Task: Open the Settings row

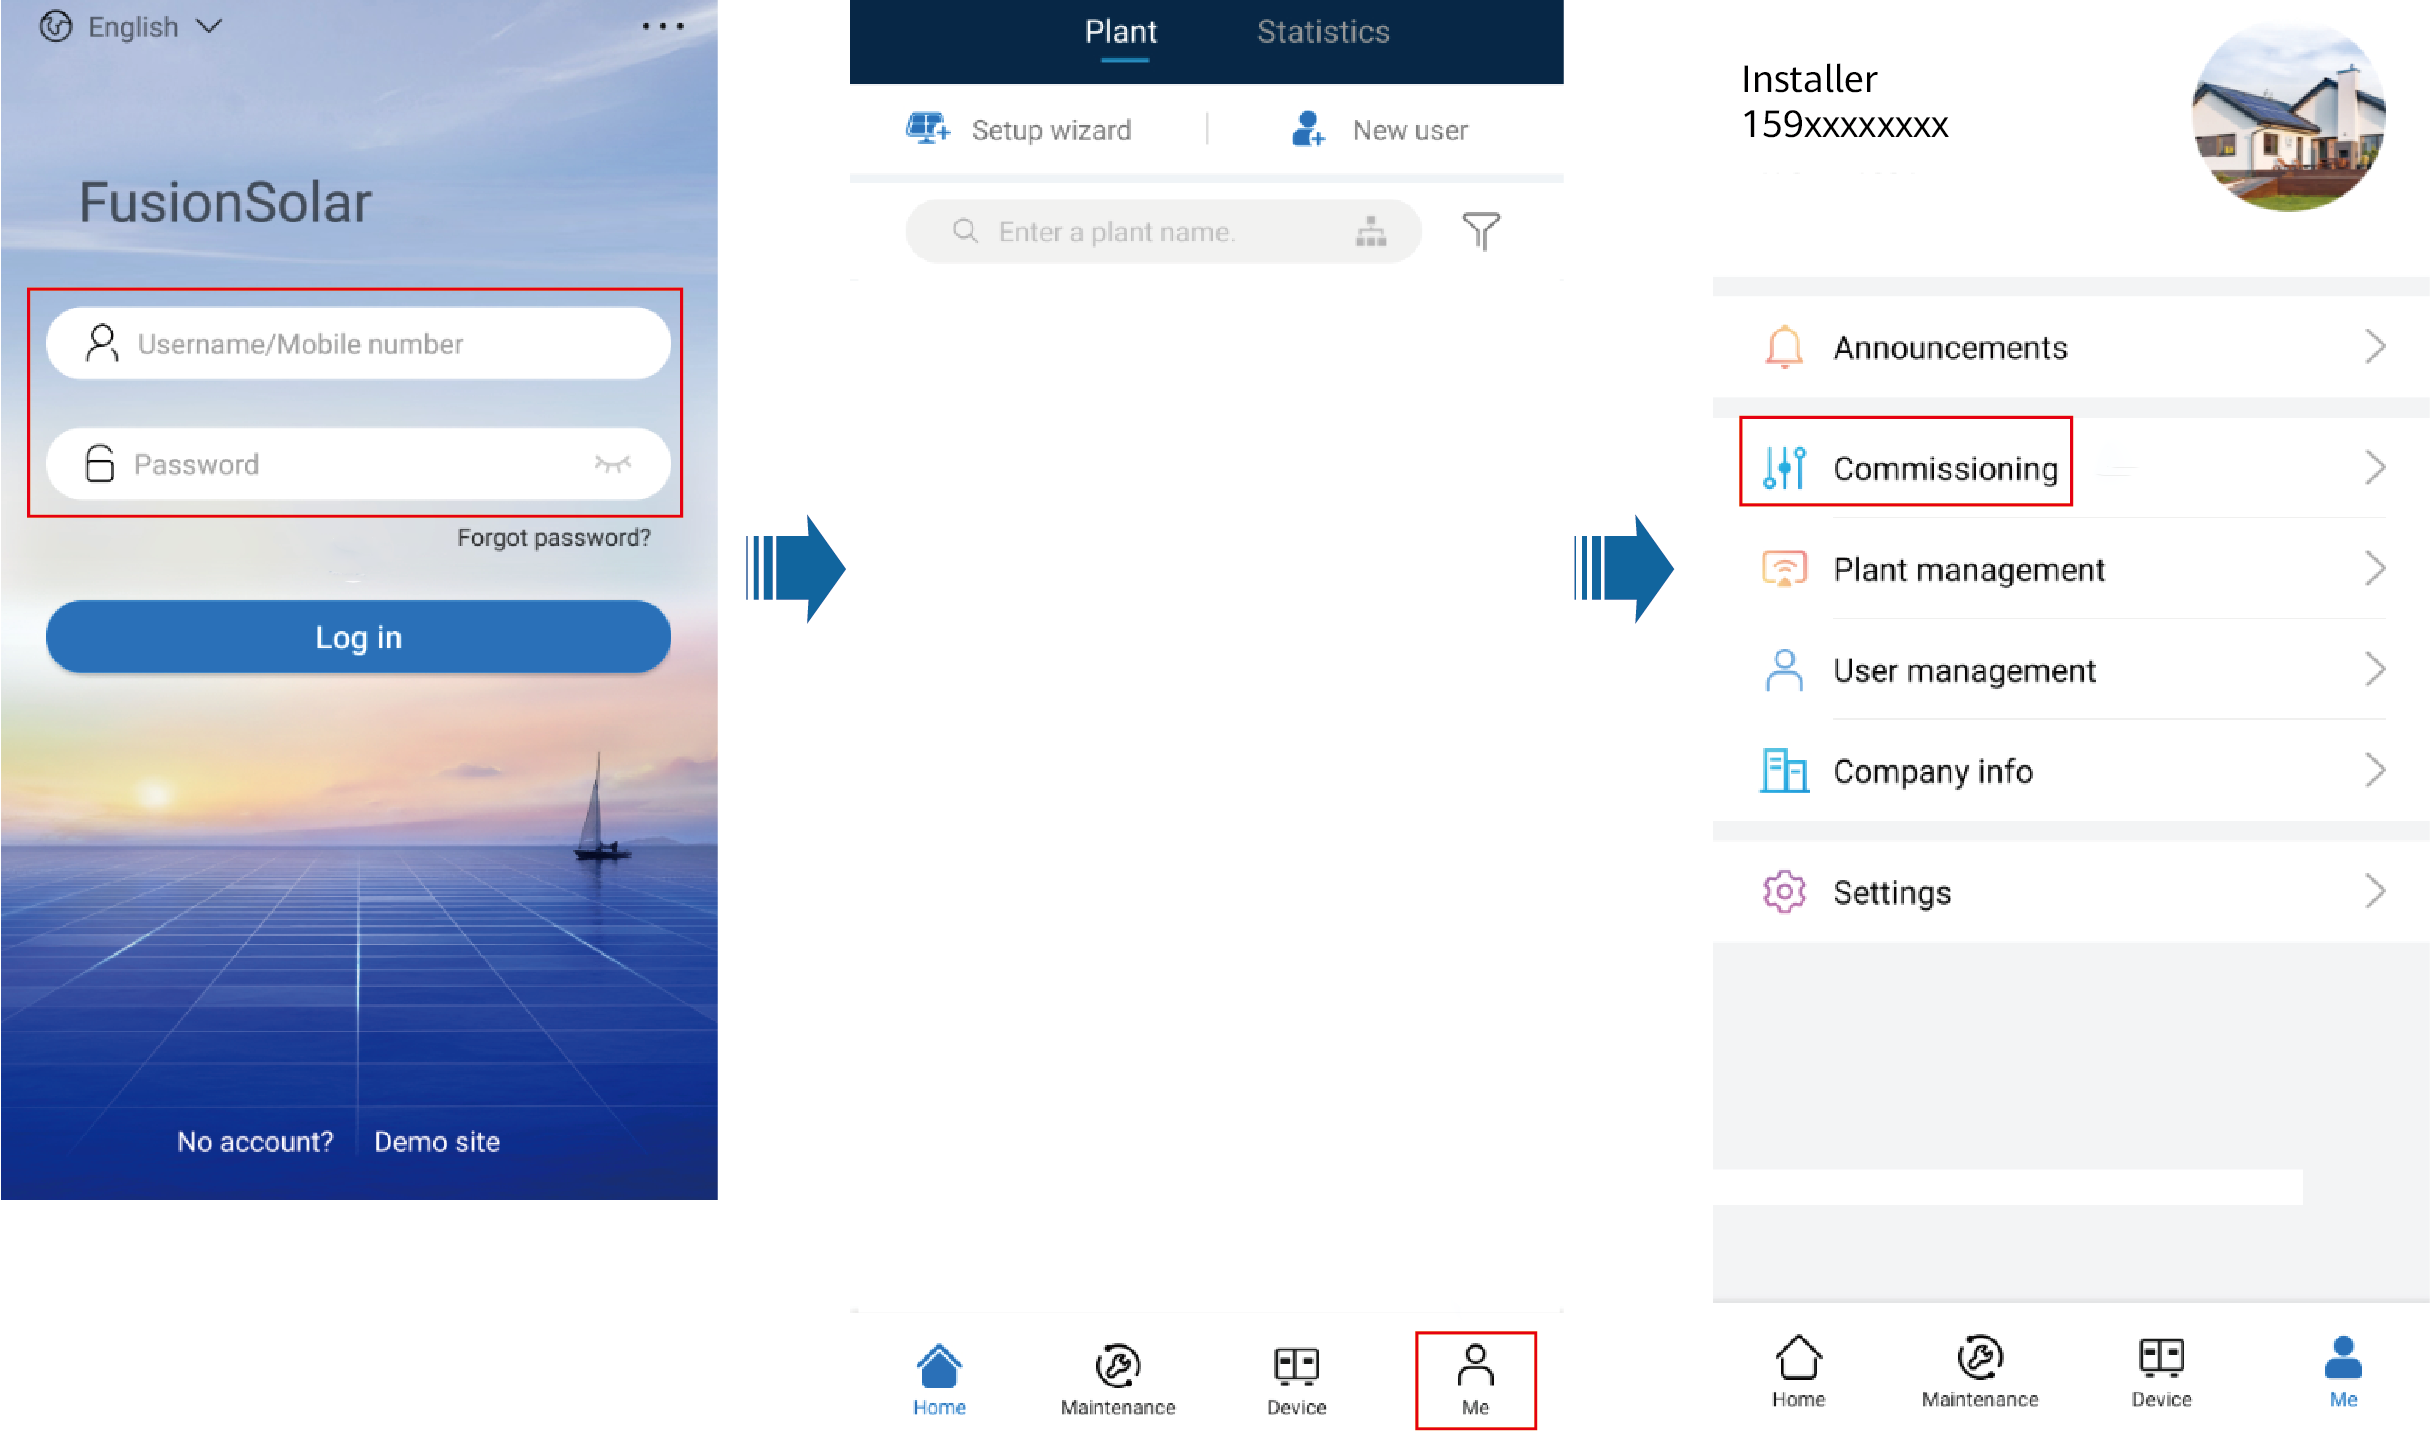Action: (x=2070, y=891)
